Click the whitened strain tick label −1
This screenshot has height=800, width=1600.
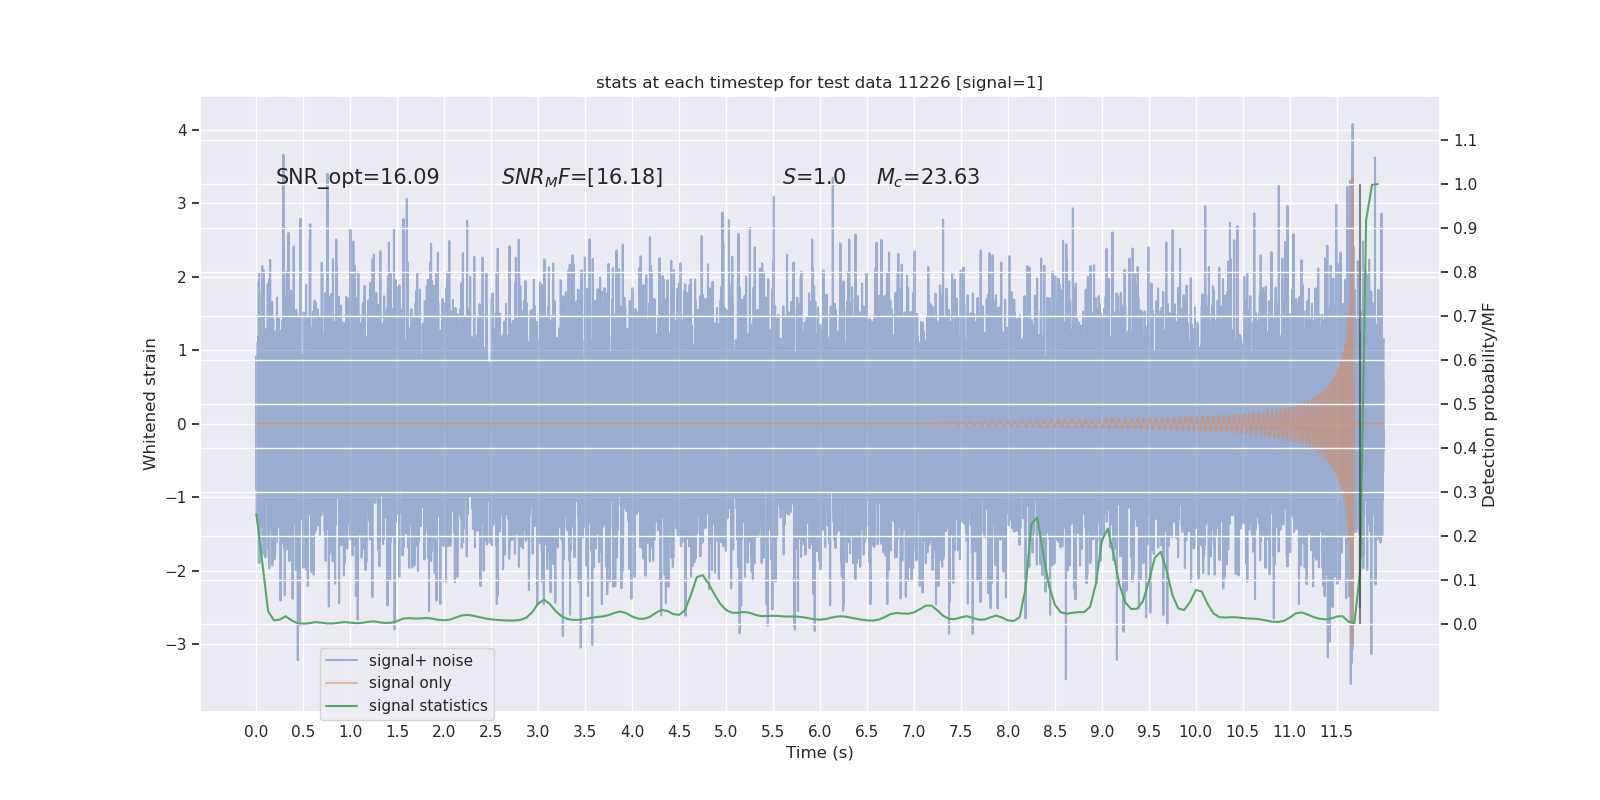click(x=176, y=497)
